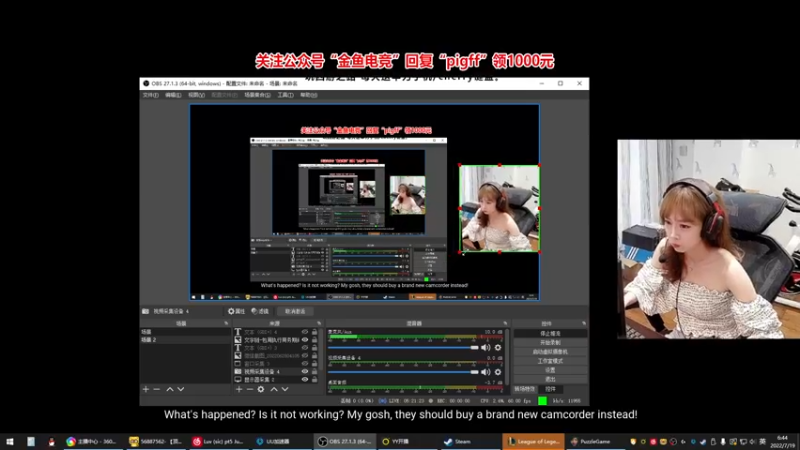
Task: Move scene up with arrow icon
Action: [170, 389]
